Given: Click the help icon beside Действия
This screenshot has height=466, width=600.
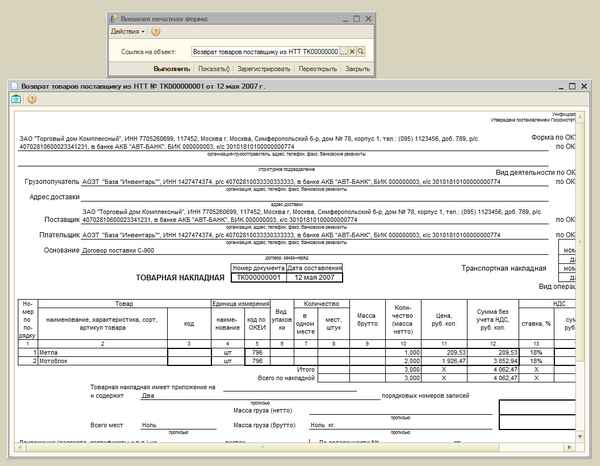Looking at the screenshot, I should [157, 31].
